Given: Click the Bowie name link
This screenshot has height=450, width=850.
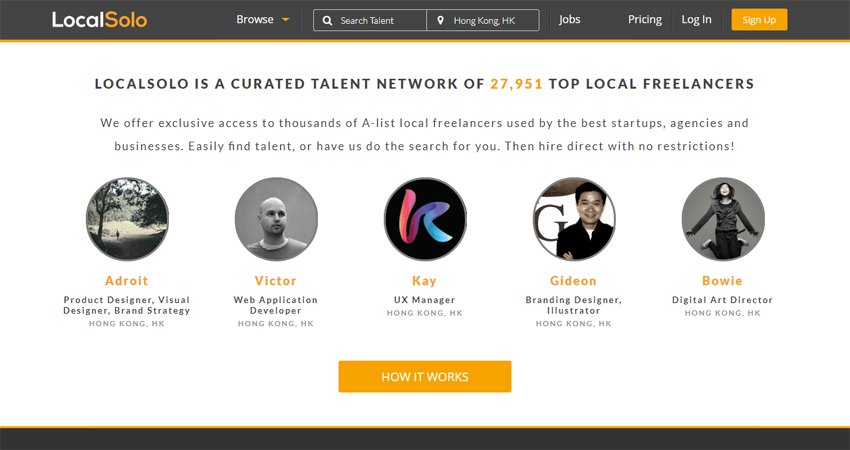Looking at the screenshot, I should [x=723, y=281].
